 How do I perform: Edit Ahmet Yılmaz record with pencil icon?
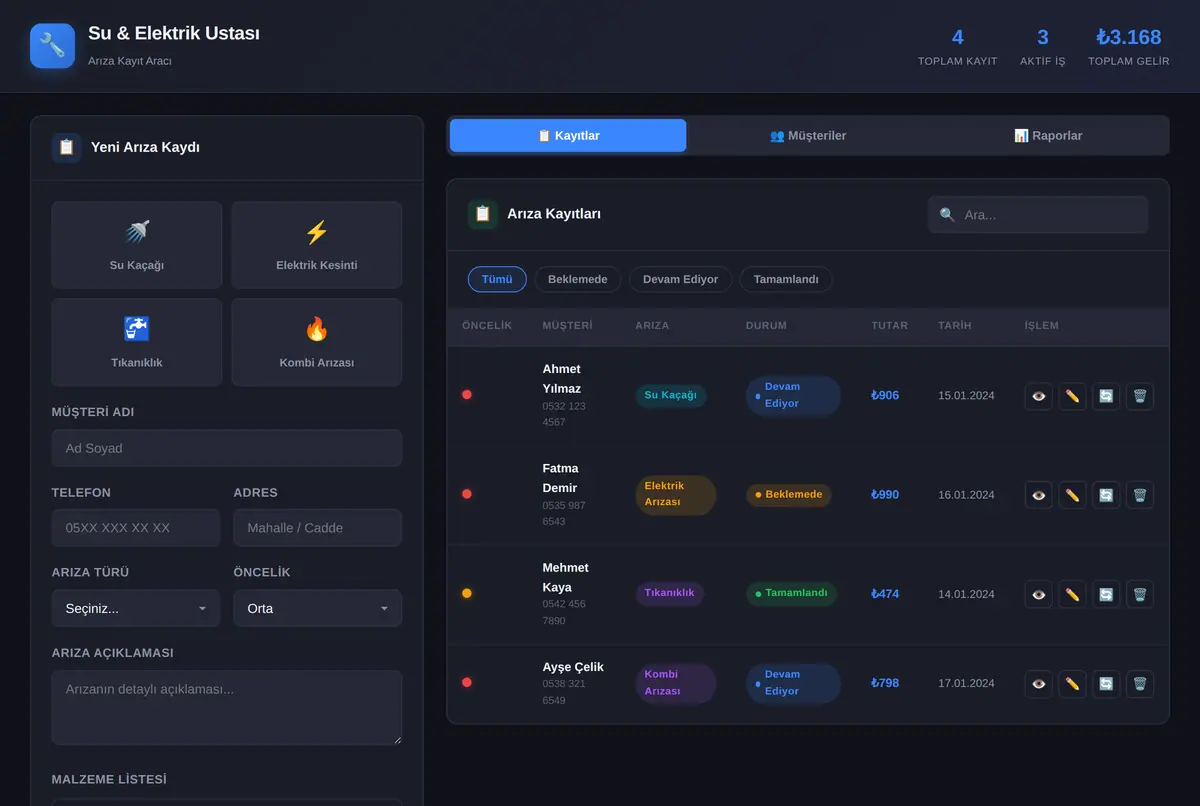[1072, 396]
